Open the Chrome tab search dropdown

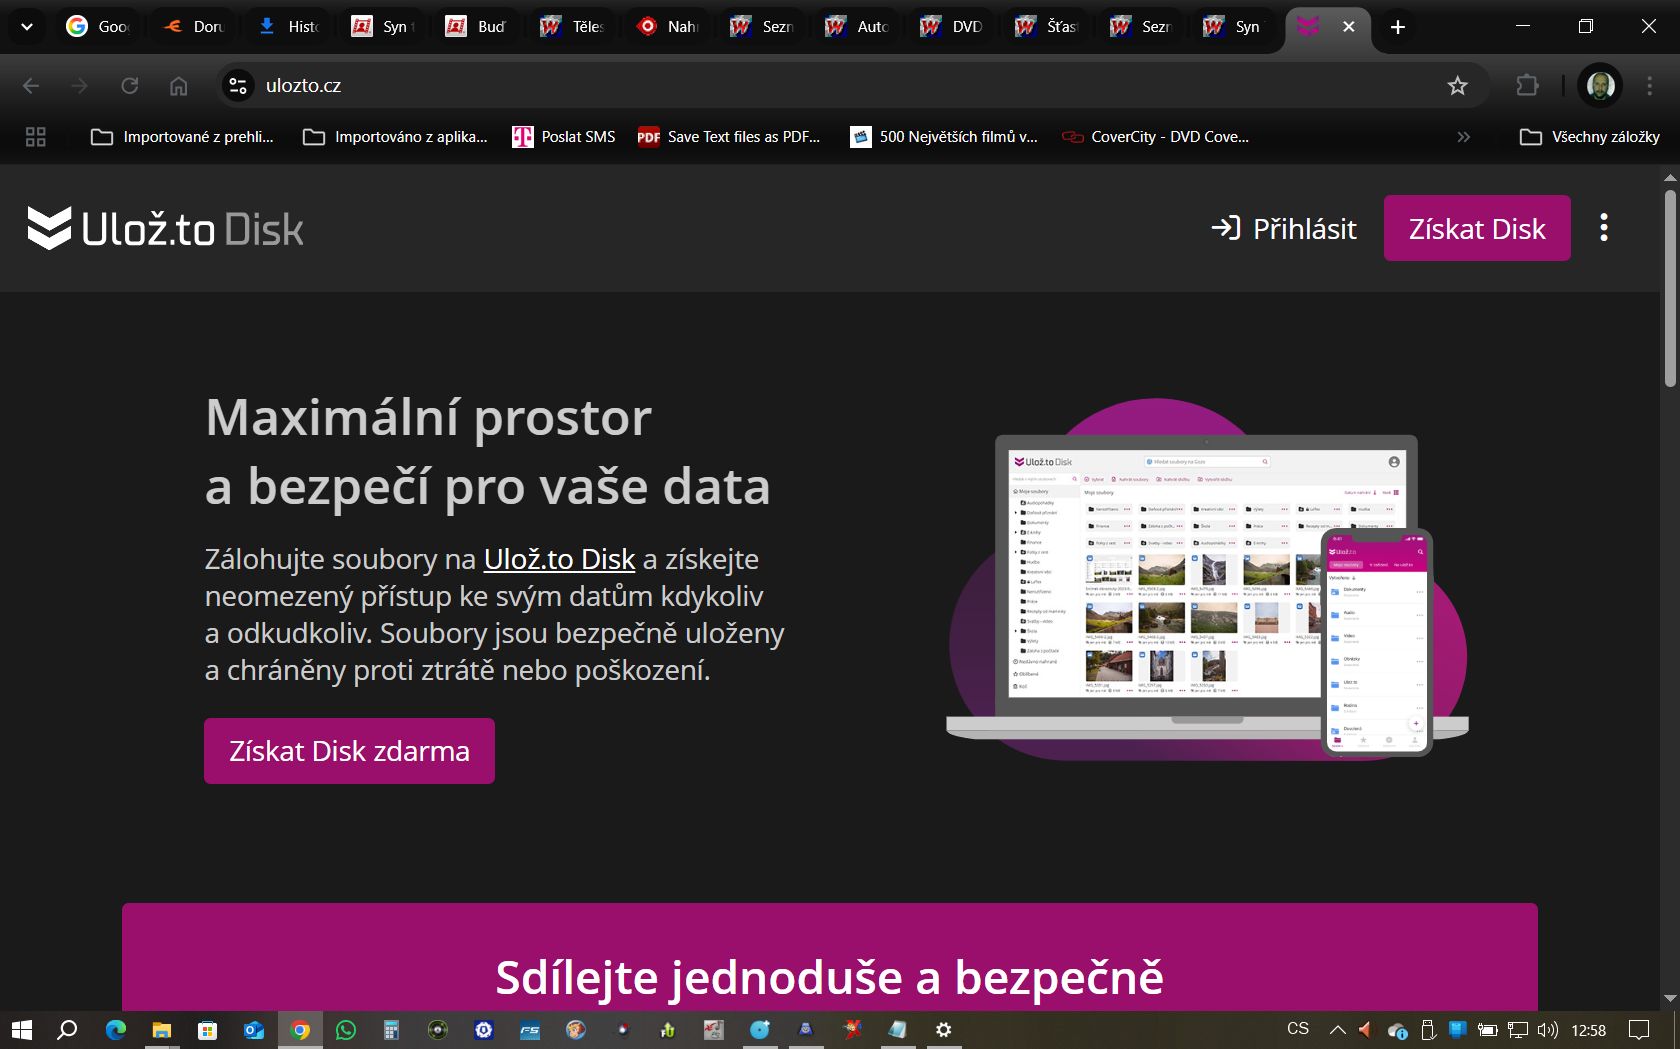tap(27, 27)
